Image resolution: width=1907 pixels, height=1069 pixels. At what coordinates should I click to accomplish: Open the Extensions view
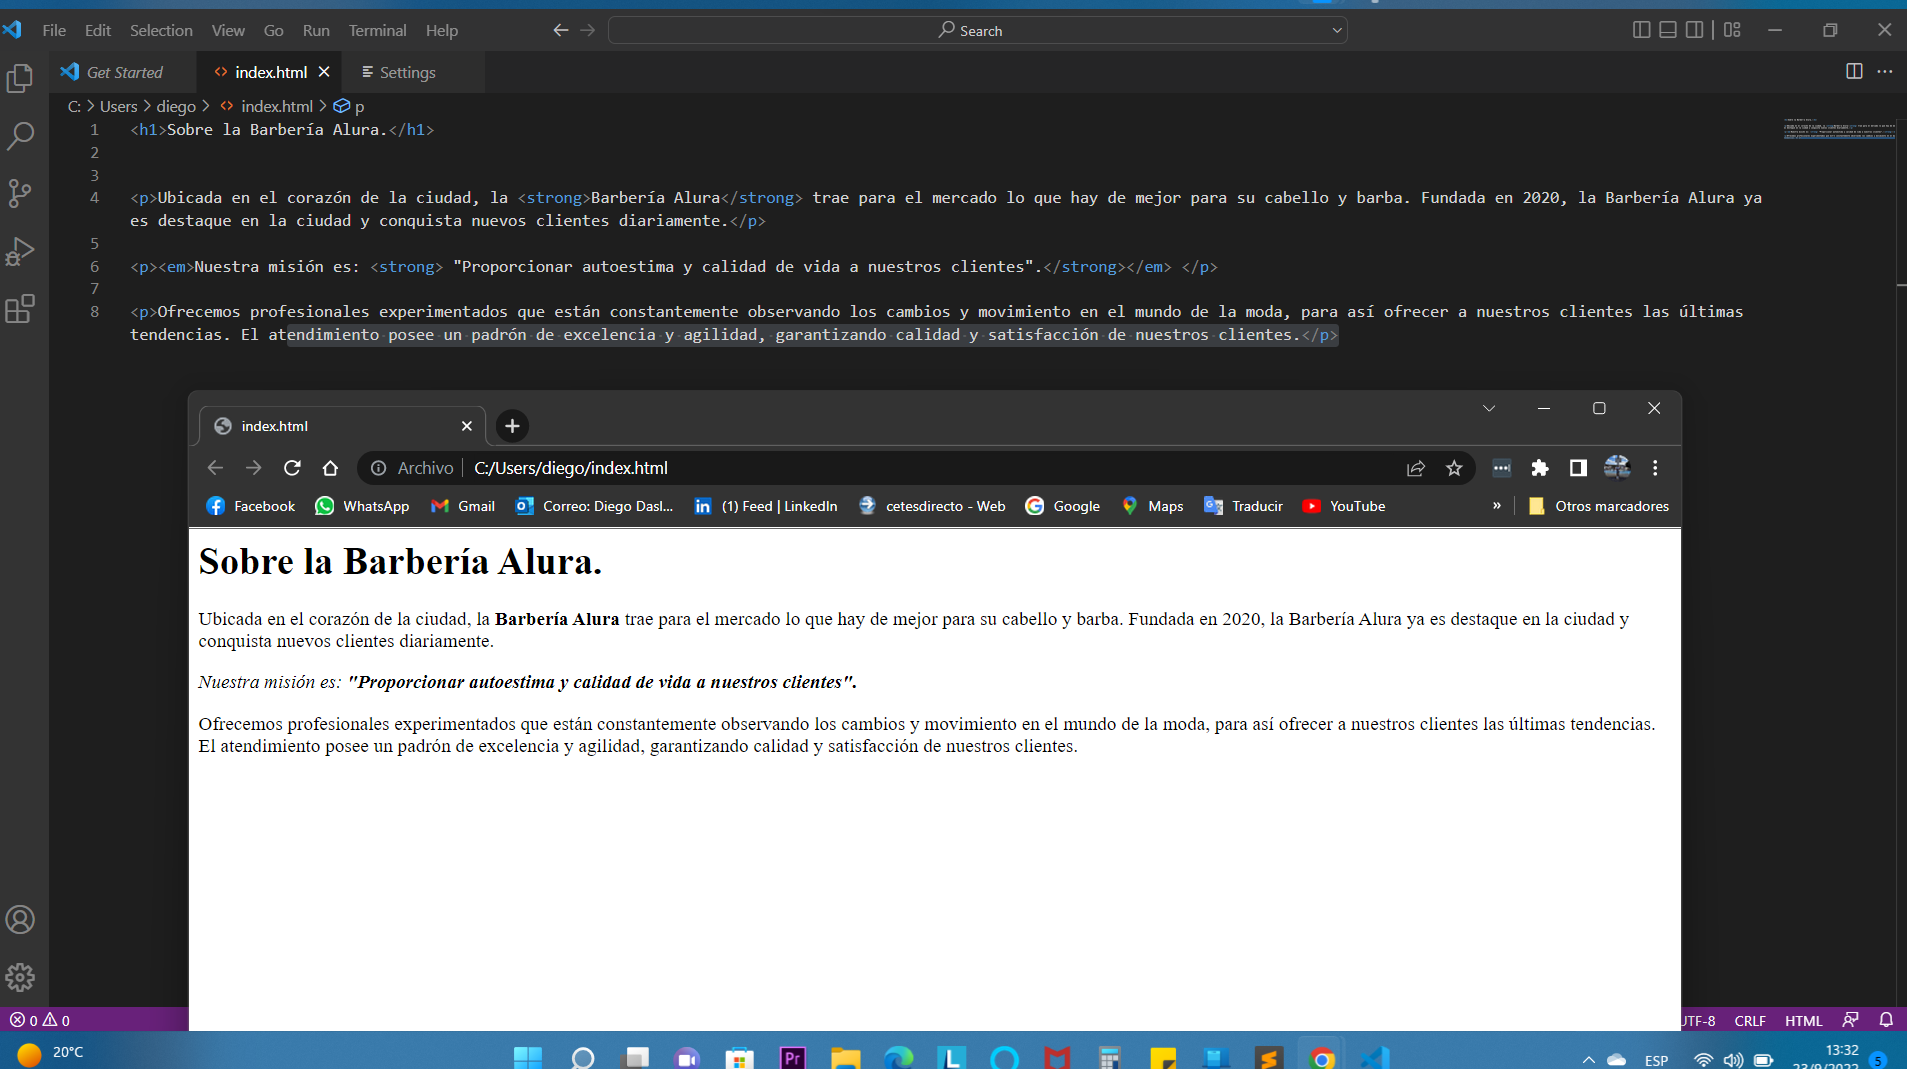(20, 310)
